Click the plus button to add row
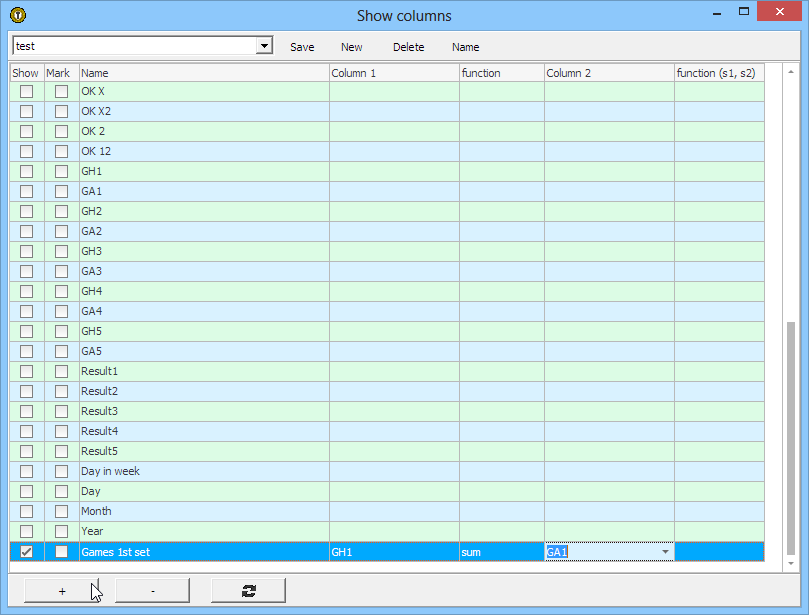809x615 pixels. click(62, 591)
